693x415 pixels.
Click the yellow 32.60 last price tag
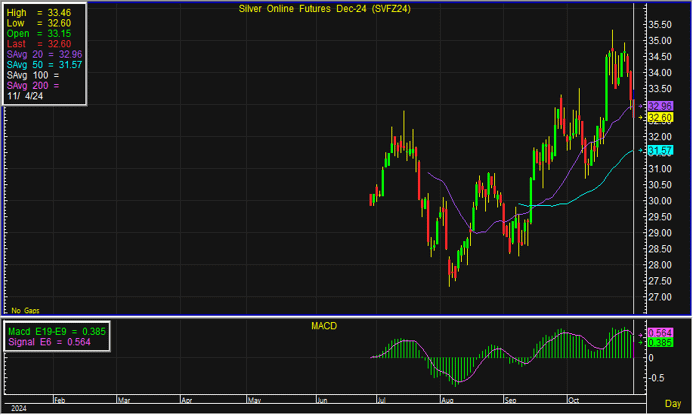660,117
